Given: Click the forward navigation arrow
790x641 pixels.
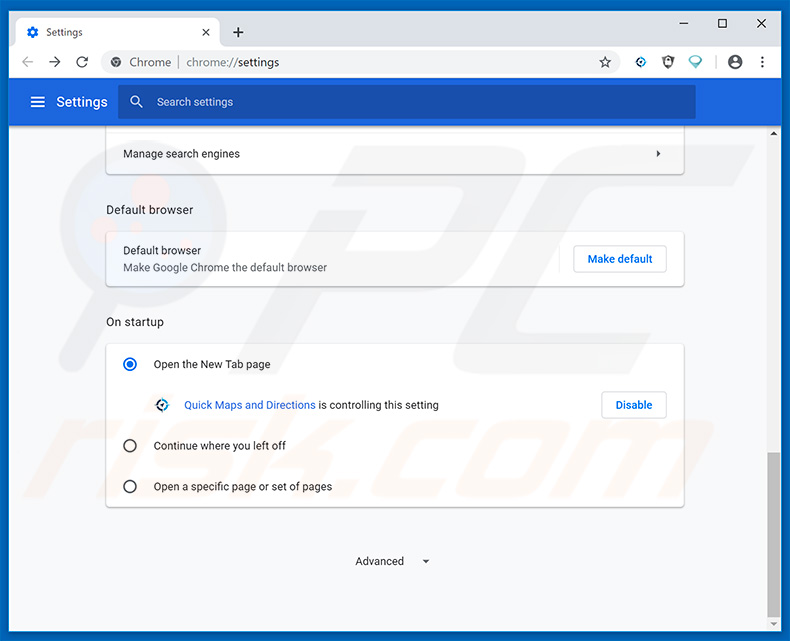Looking at the screenshot, I should [55, 62].
